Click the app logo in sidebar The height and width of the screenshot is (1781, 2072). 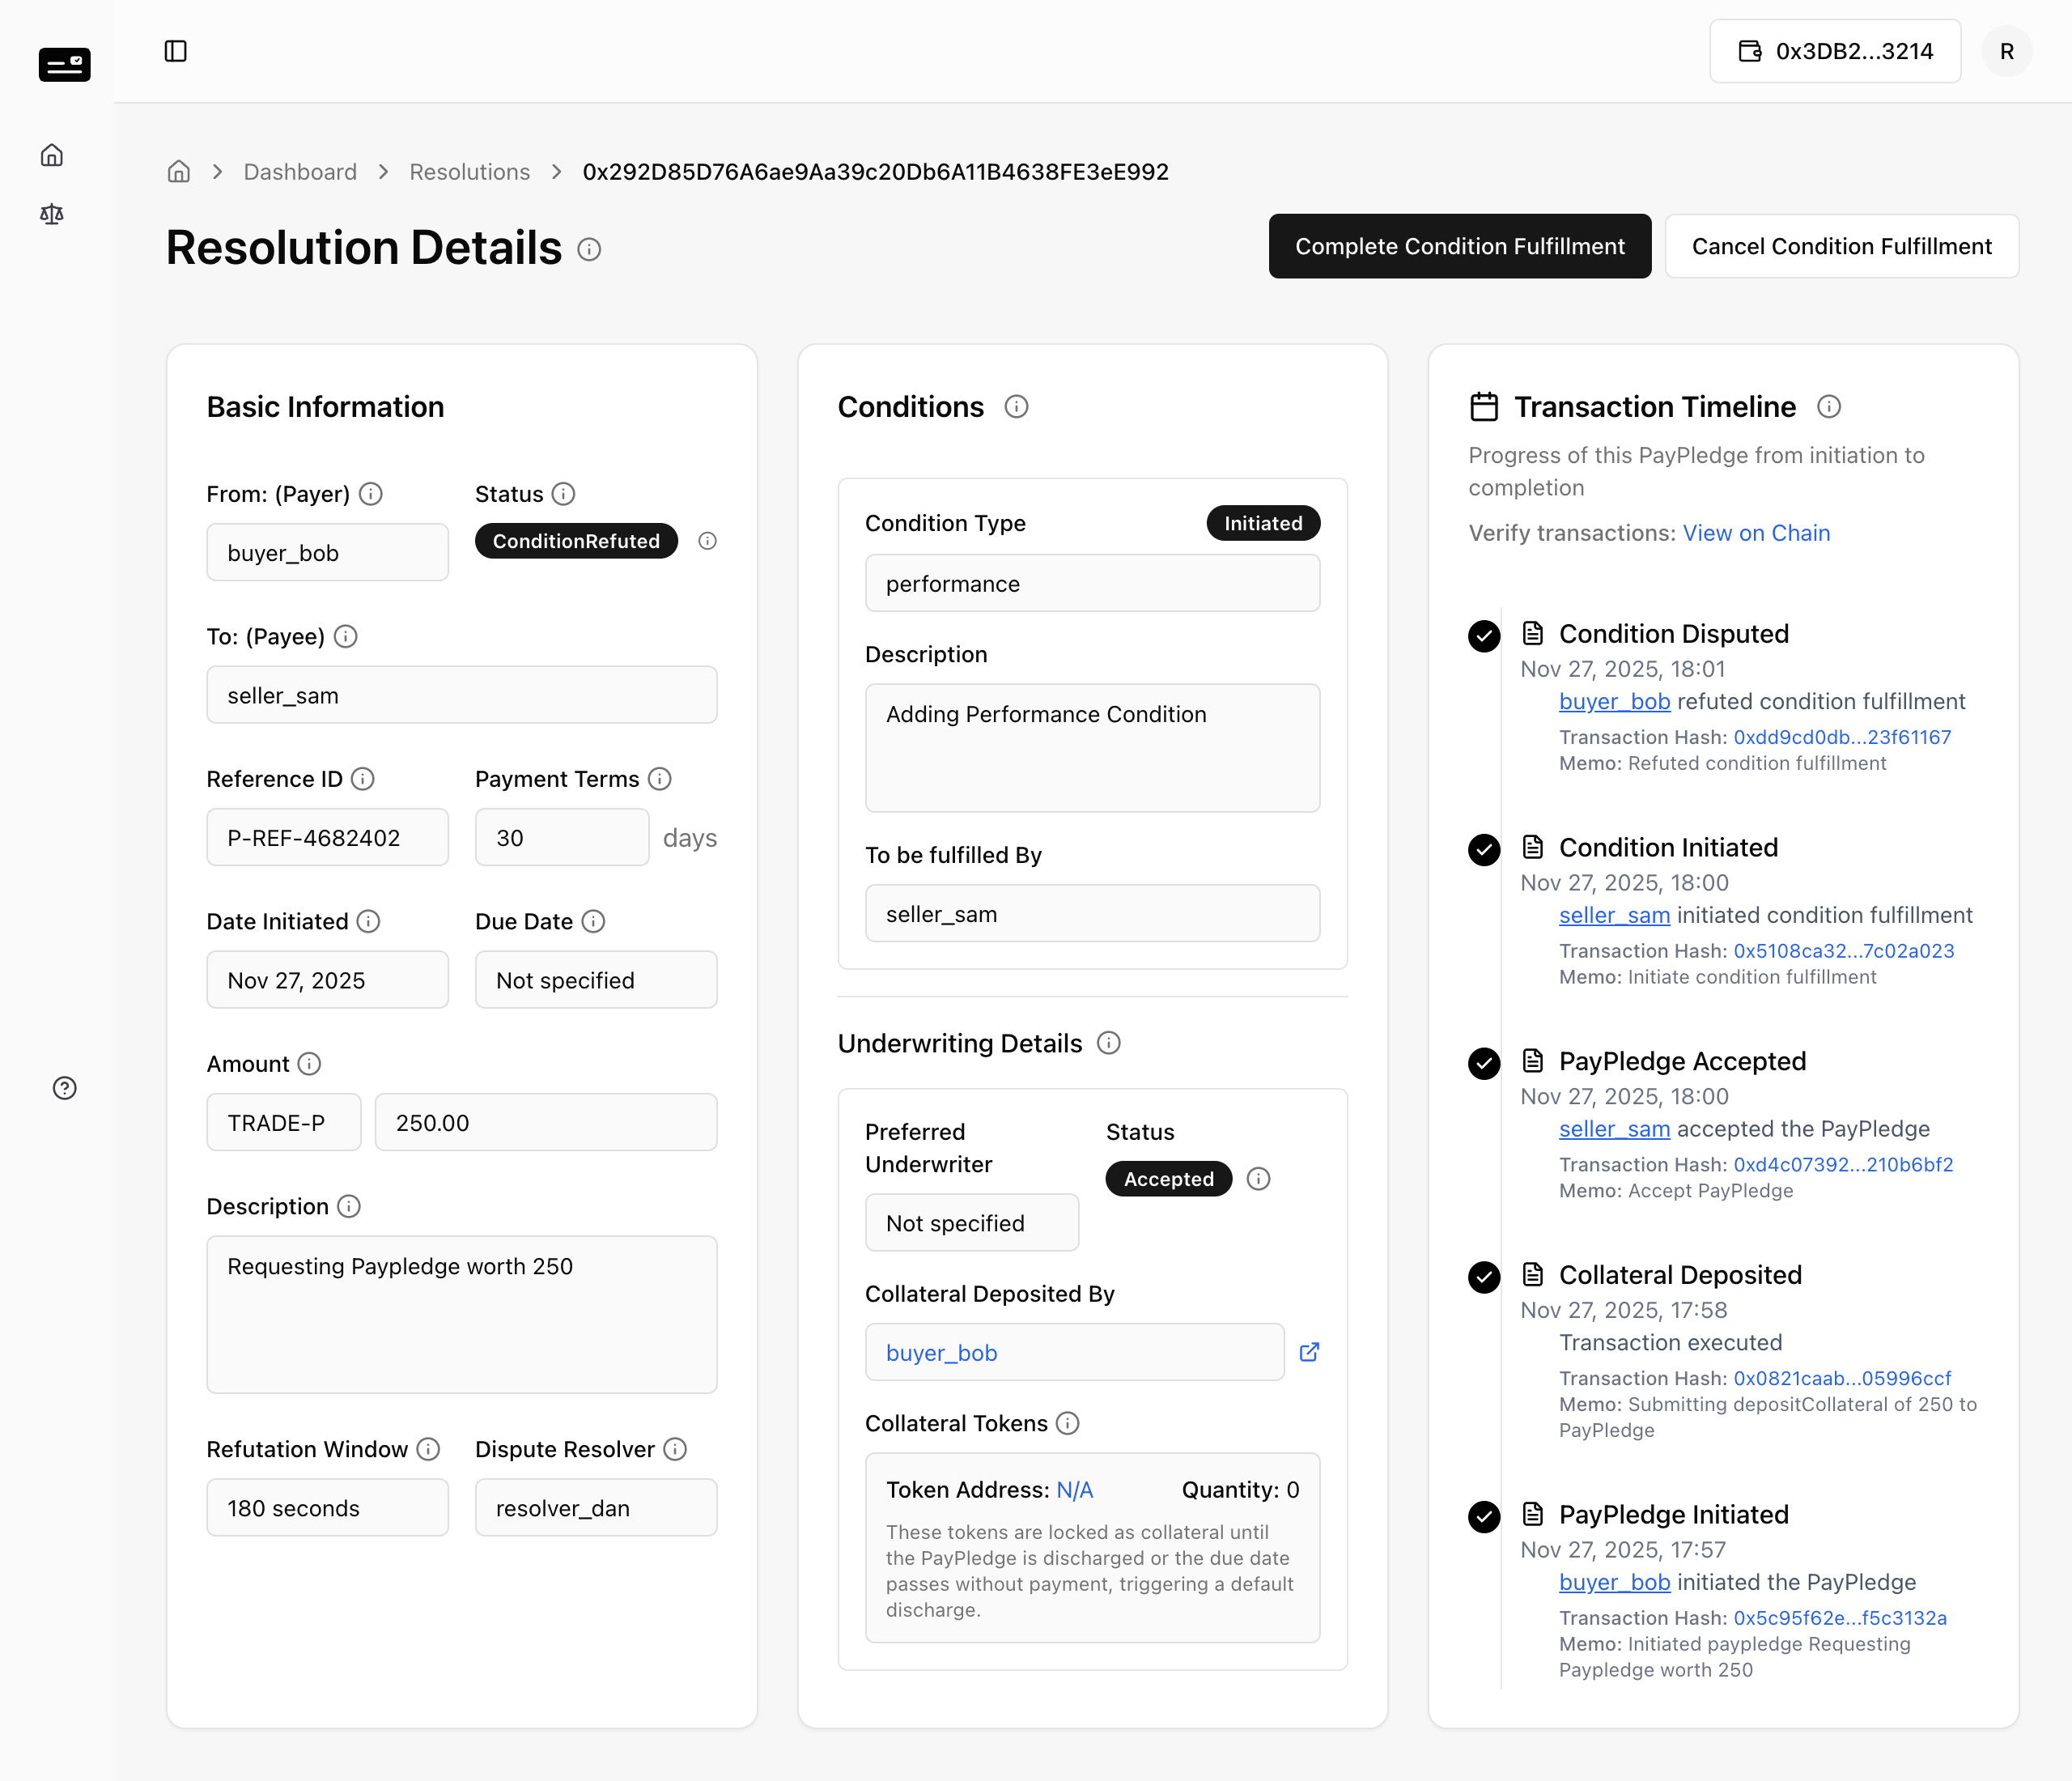pyautogui.click(x=65, y=65)
